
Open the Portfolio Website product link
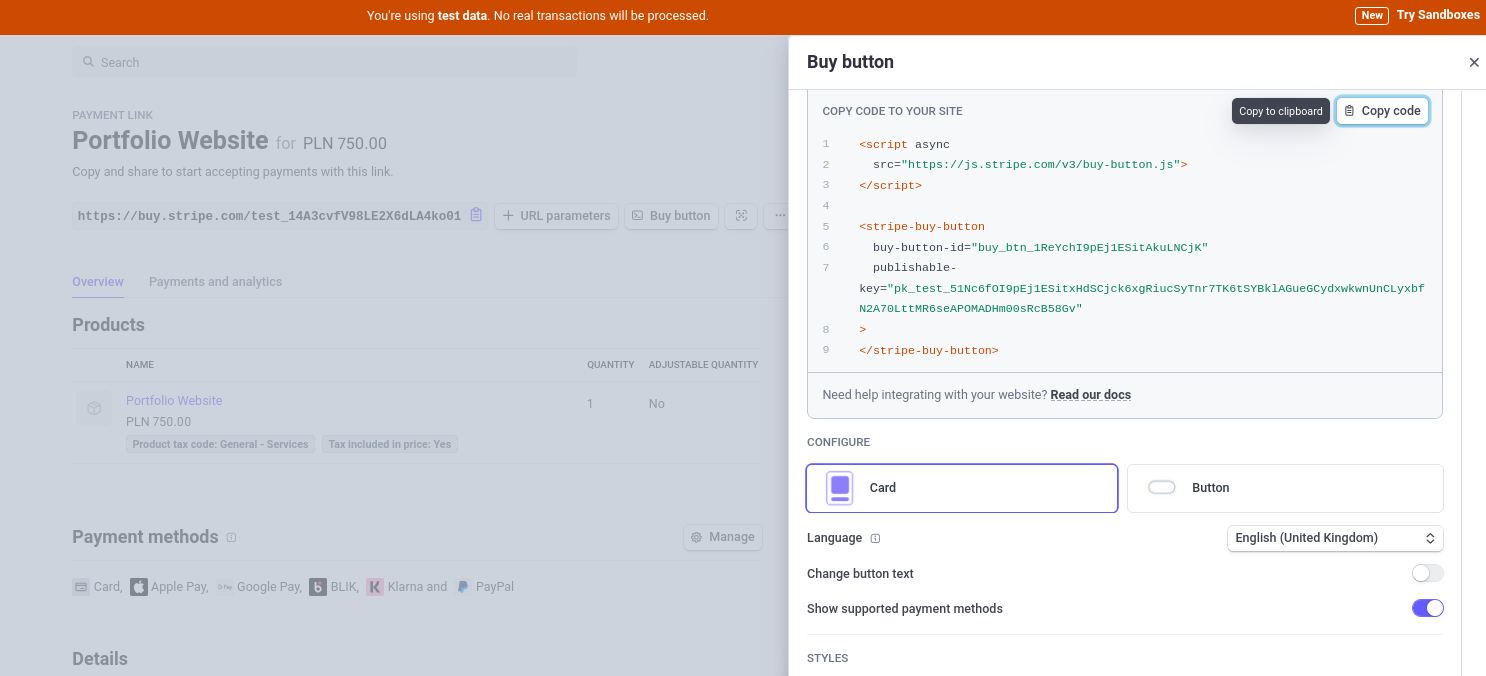tap(174, 401)
